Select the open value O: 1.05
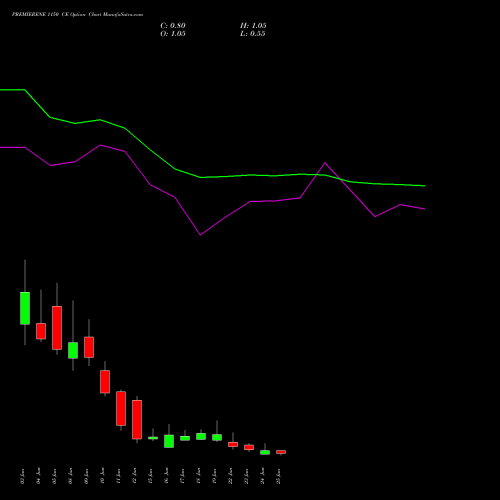The width and height of the screenshot is (500, 500). [173, 34]
